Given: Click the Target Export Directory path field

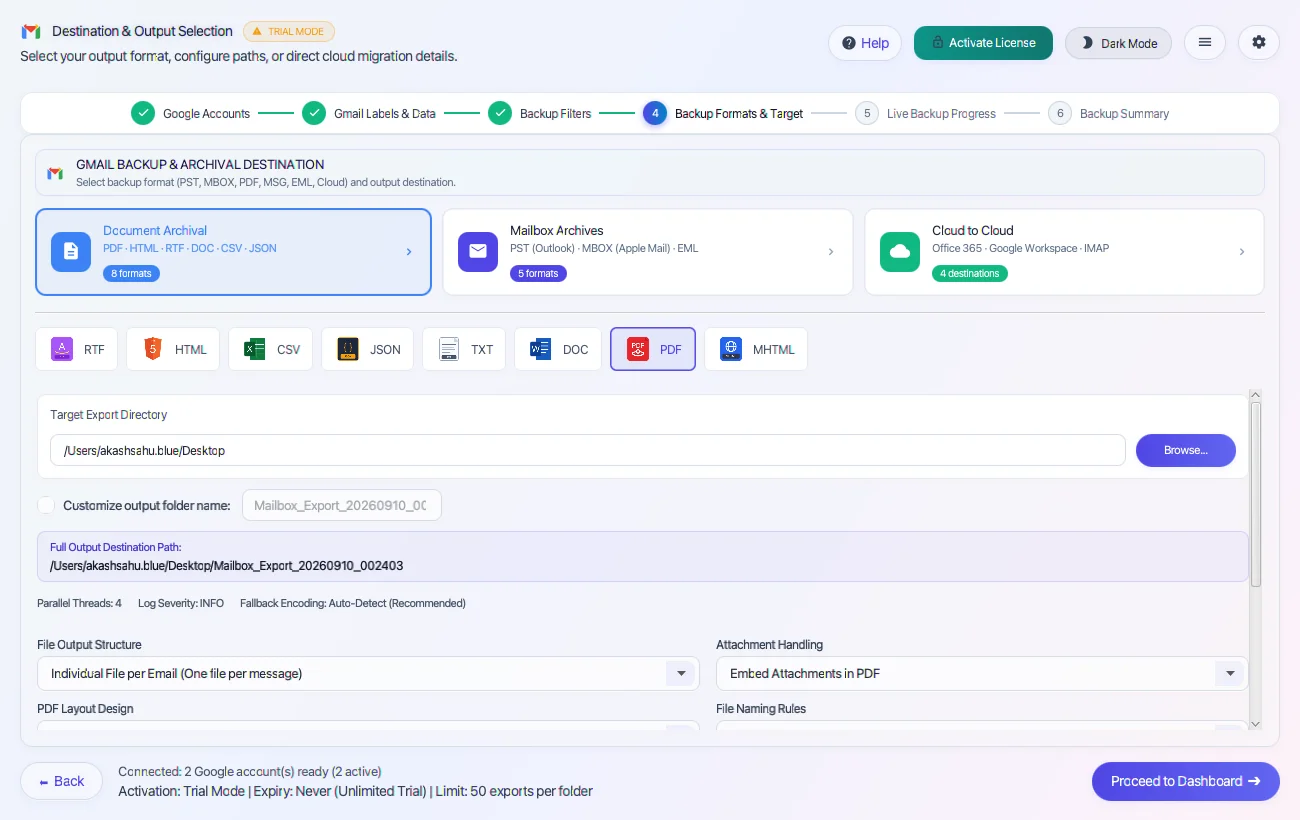Looking at the screenshot, I should (588, 450).
